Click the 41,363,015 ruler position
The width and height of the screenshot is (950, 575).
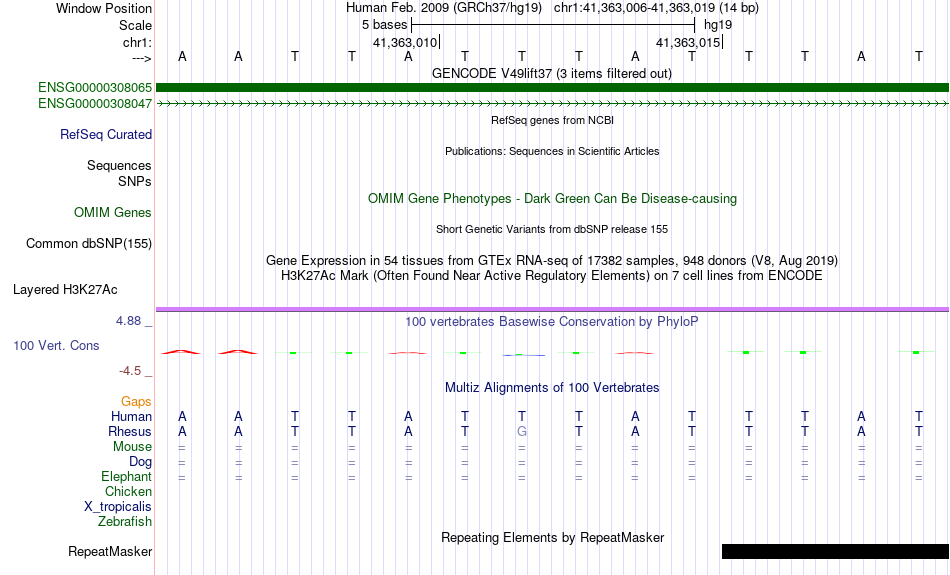tap(689, 42)
